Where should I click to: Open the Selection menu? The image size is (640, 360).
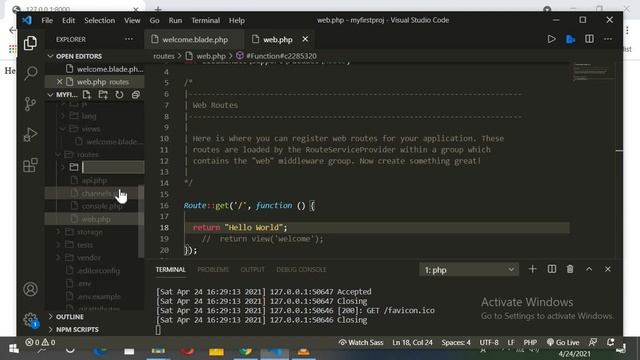point(100,20)
